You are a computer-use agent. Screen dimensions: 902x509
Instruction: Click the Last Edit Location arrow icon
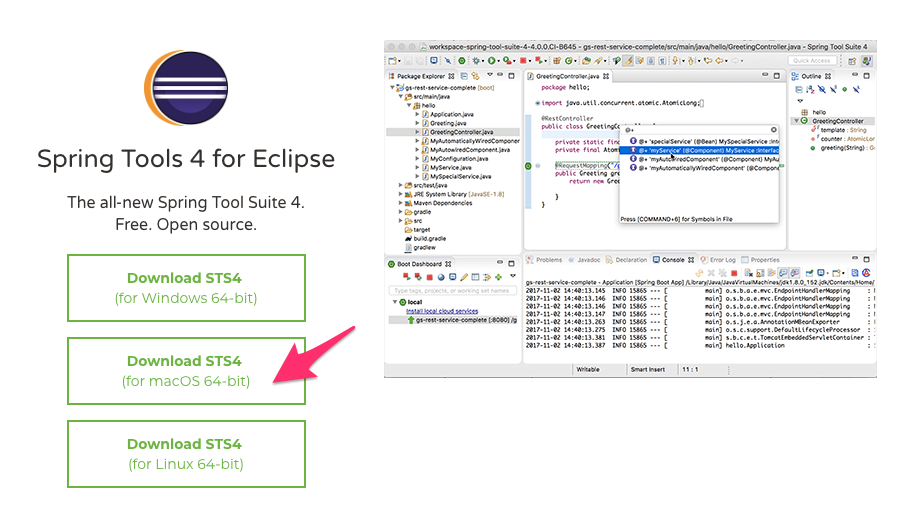pyautogui.click(x=708, y=60)
